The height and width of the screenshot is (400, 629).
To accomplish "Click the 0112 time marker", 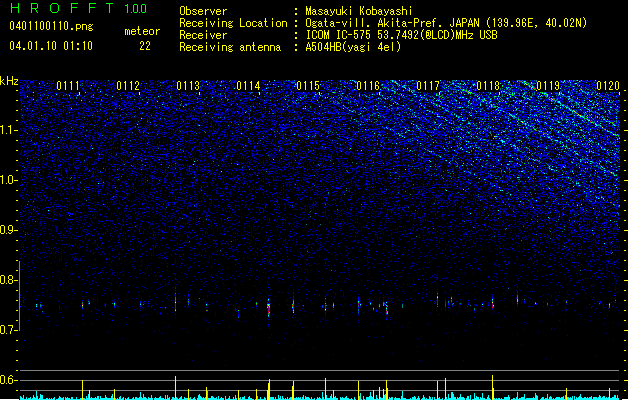I will point(128,86).
